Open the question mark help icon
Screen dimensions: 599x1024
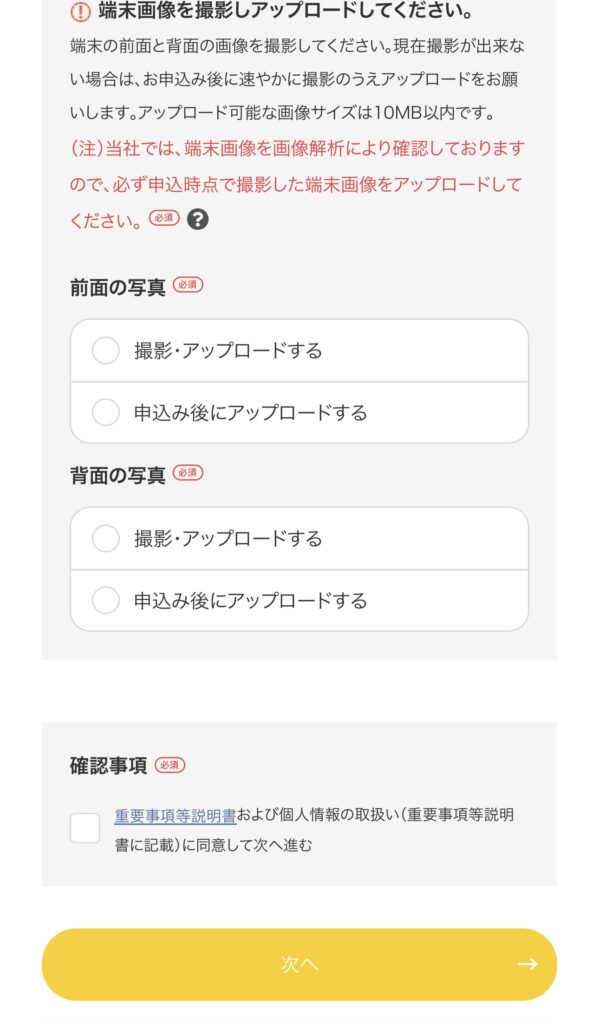[198, 219]
